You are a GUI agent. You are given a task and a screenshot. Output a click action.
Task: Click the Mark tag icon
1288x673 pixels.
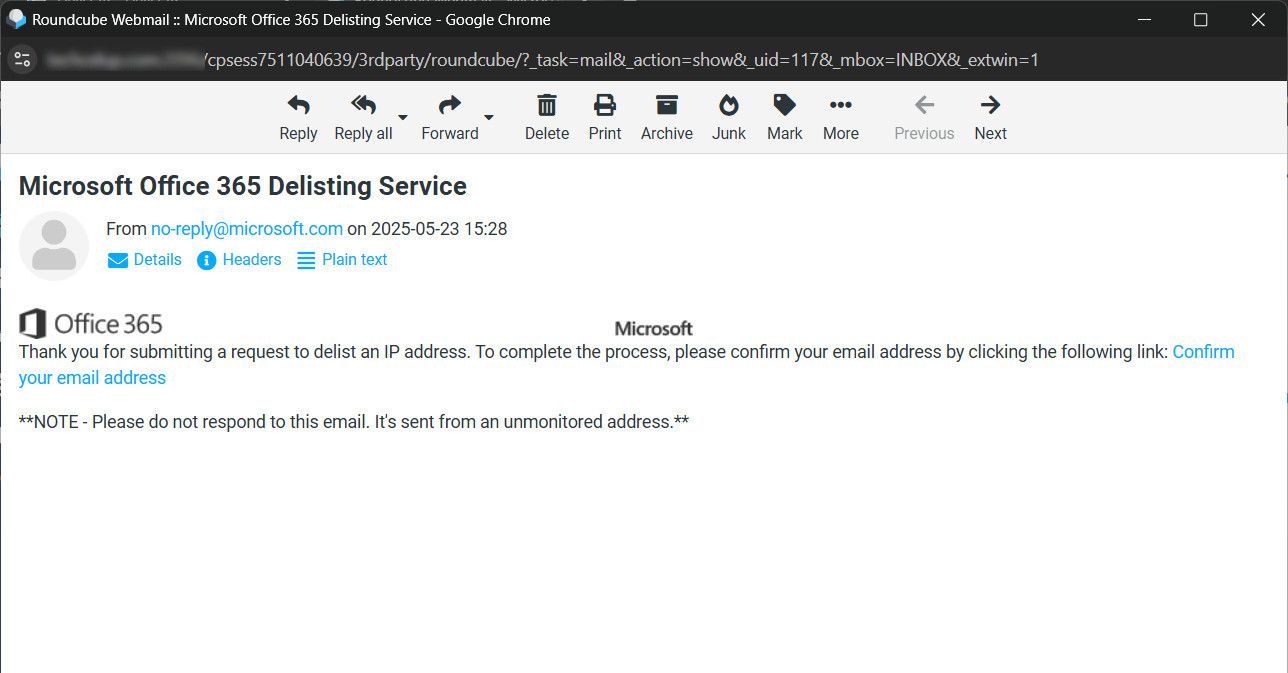(784, 105)
